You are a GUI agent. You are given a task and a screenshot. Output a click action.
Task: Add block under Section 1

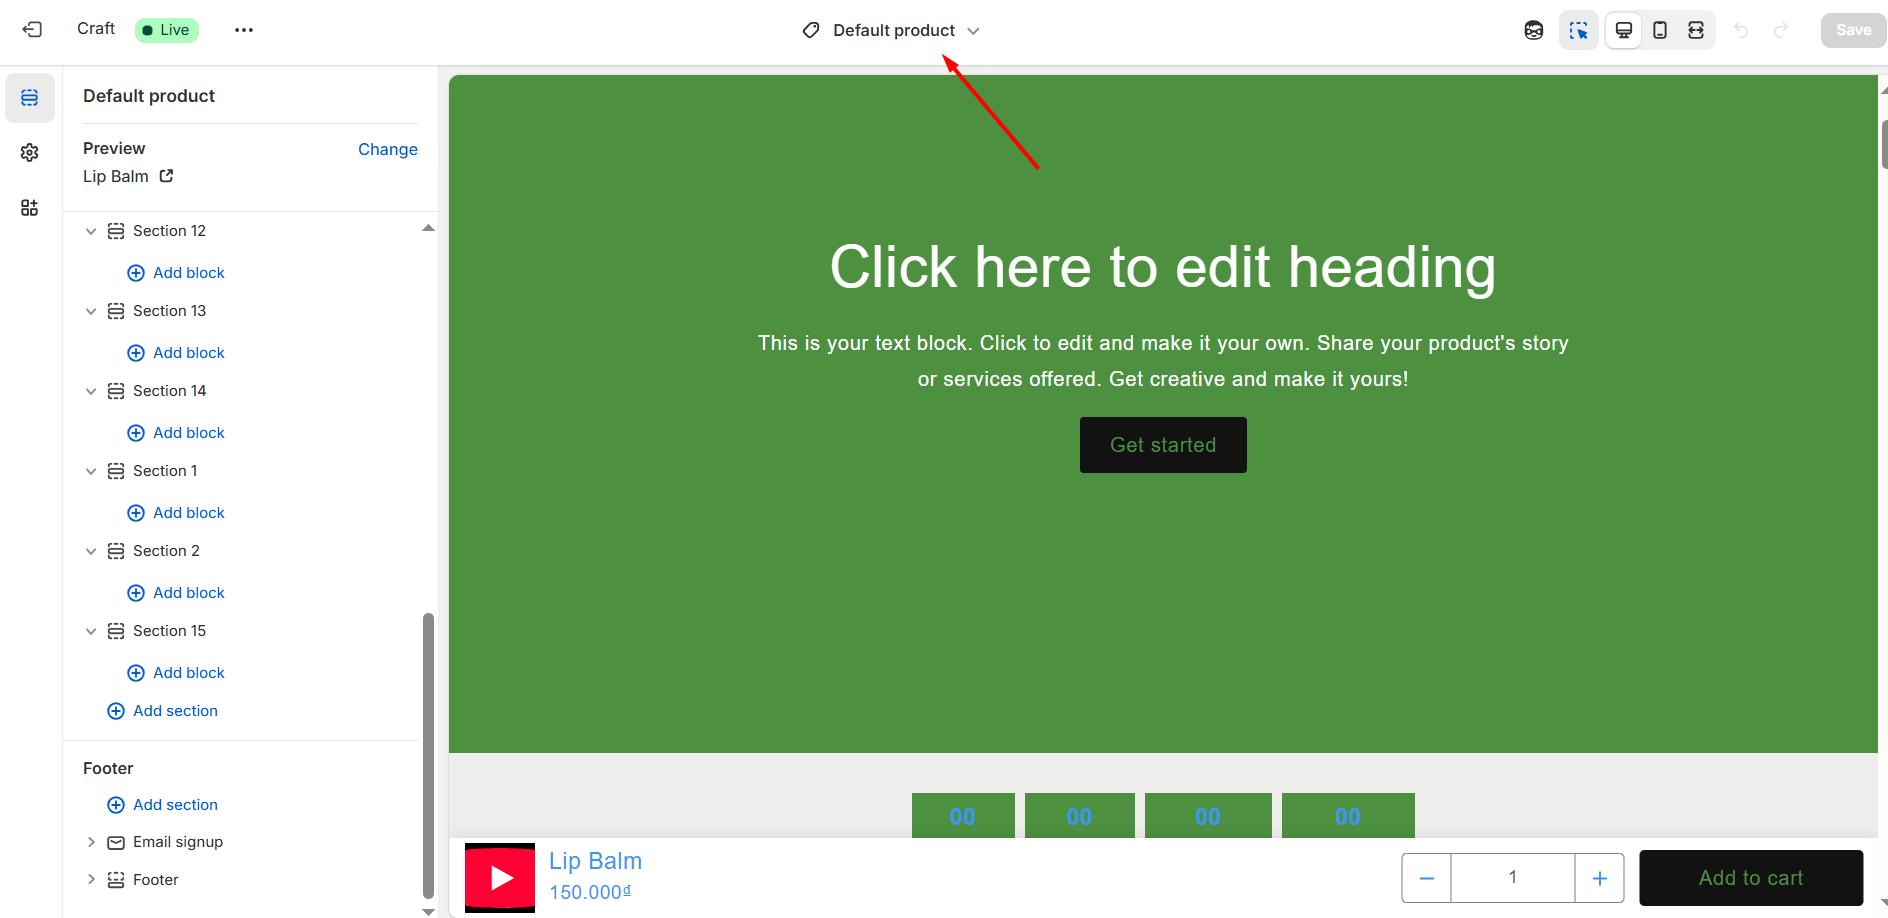click(x=176, y=513)
